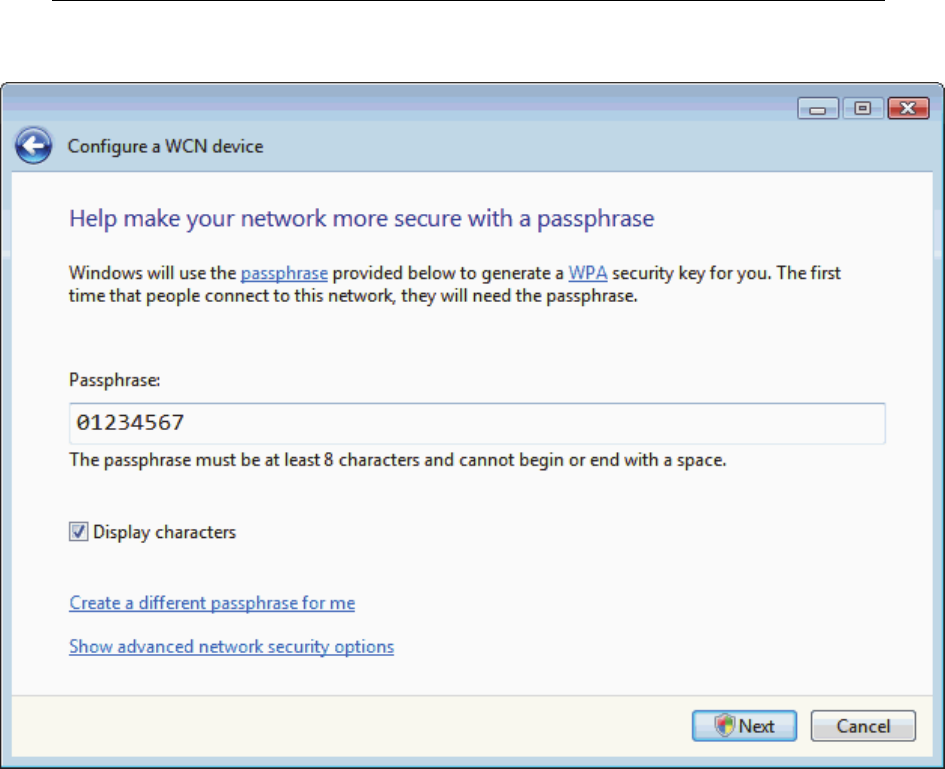
Task: Open the WPA help link
Action: point(586,272)
